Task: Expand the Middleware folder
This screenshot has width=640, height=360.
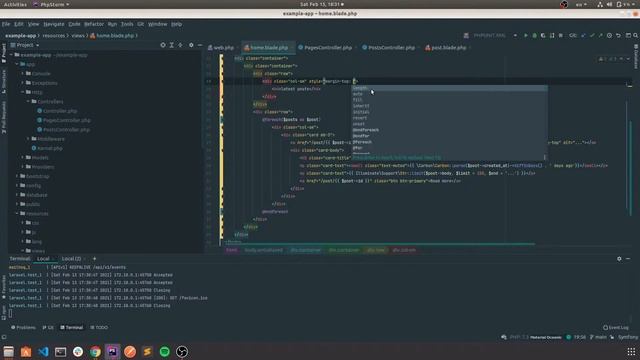Action: click(x=29, y=139)
